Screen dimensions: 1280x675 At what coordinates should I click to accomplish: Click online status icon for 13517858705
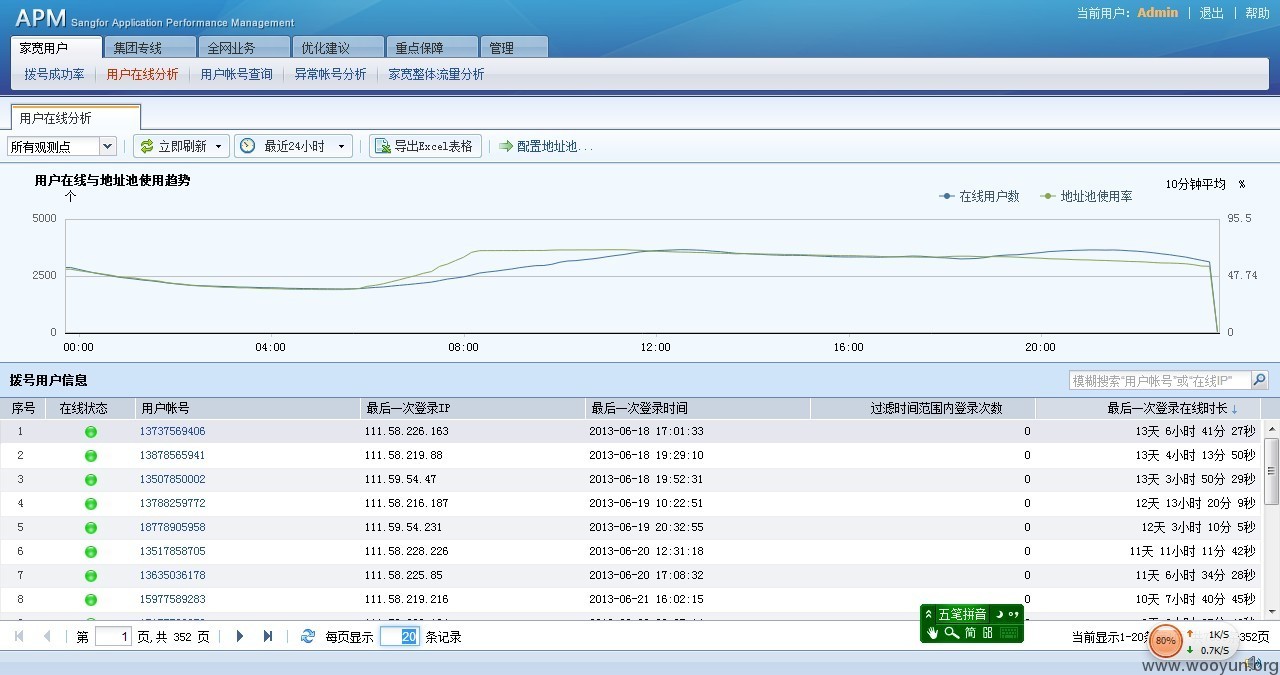click(x=91, y=552)
